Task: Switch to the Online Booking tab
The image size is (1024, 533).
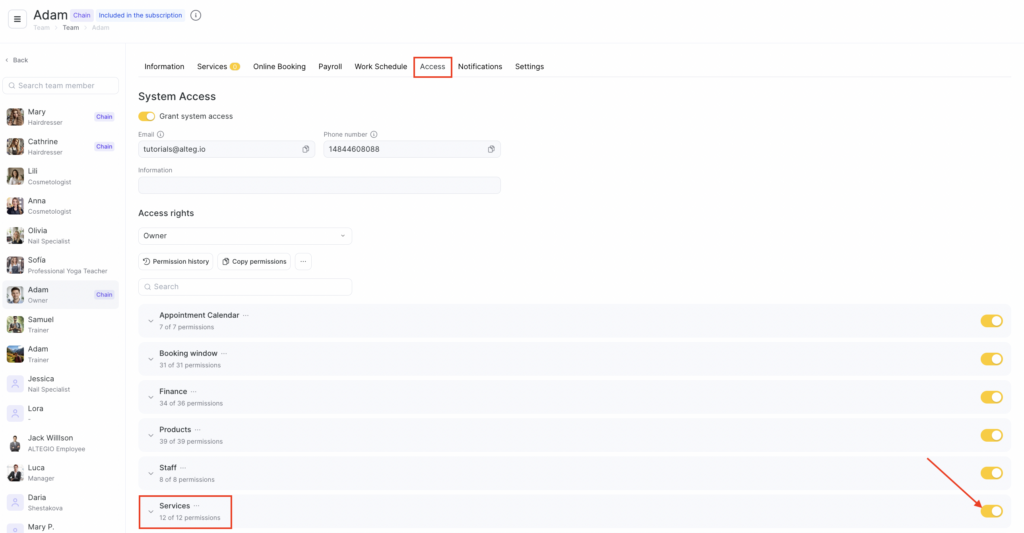Action: (279, 67)
